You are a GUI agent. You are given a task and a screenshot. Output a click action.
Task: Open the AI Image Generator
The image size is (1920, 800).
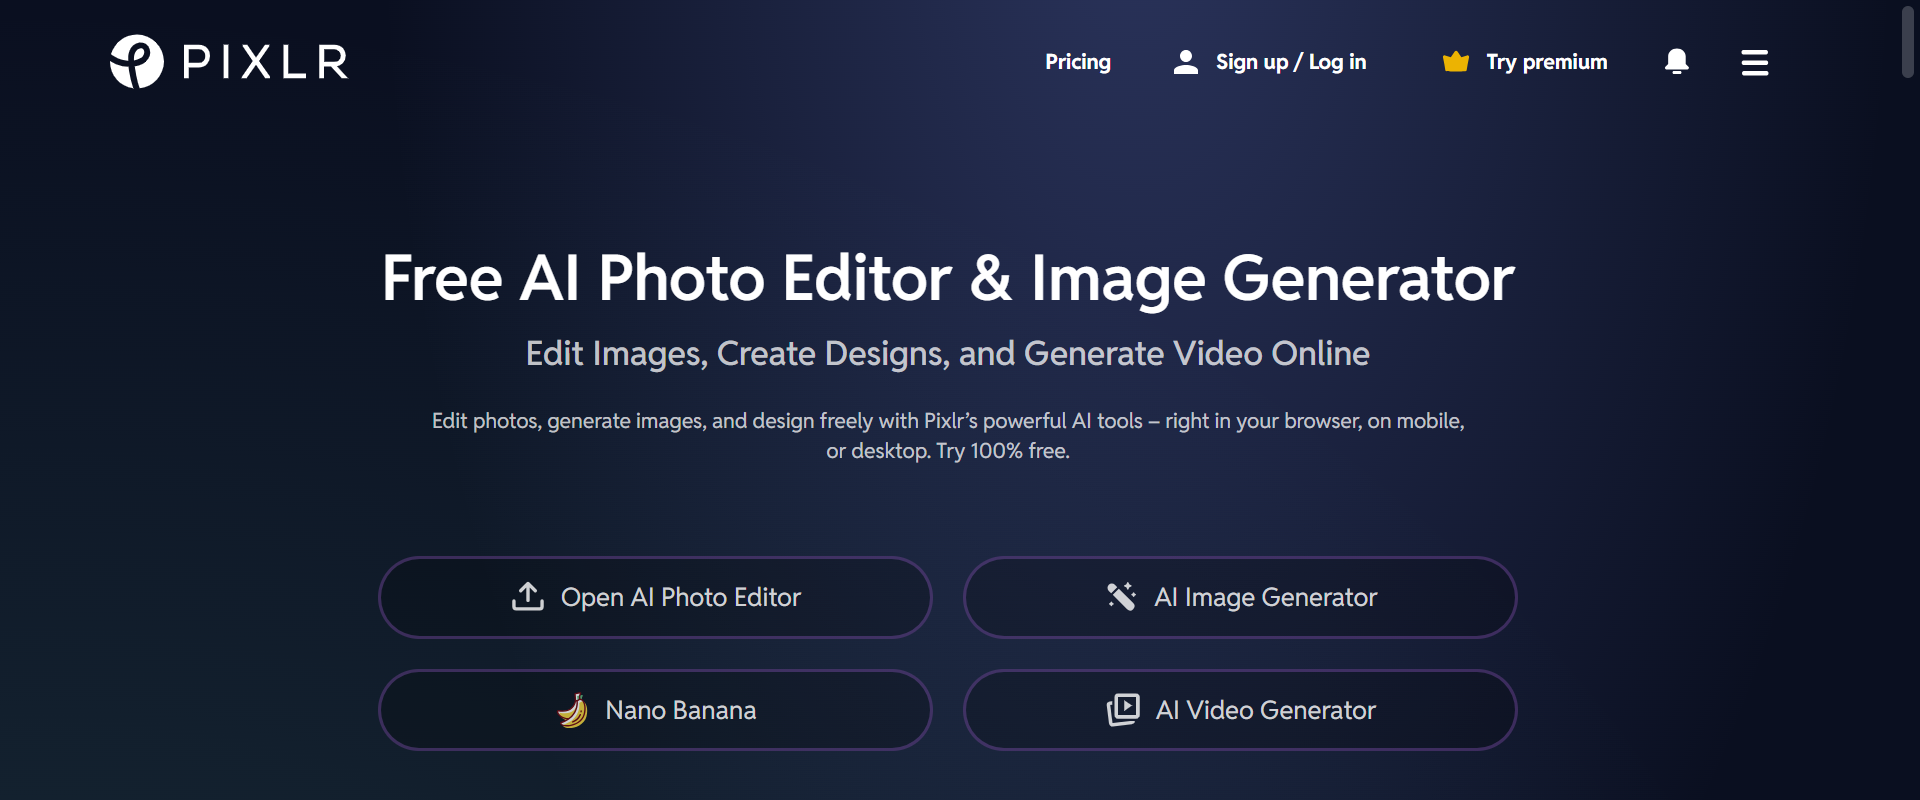1265,597
